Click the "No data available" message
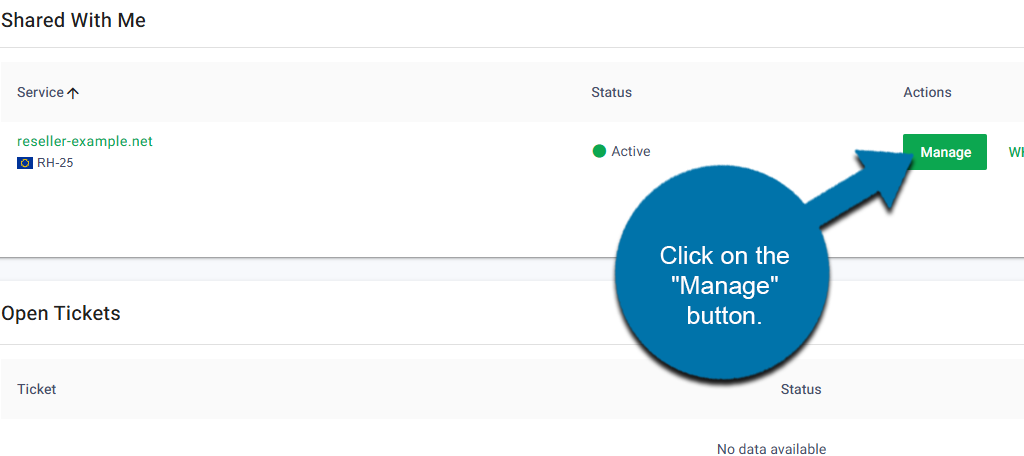The height and width of the screenshot is (456, 1024). (x=771, y=449)
